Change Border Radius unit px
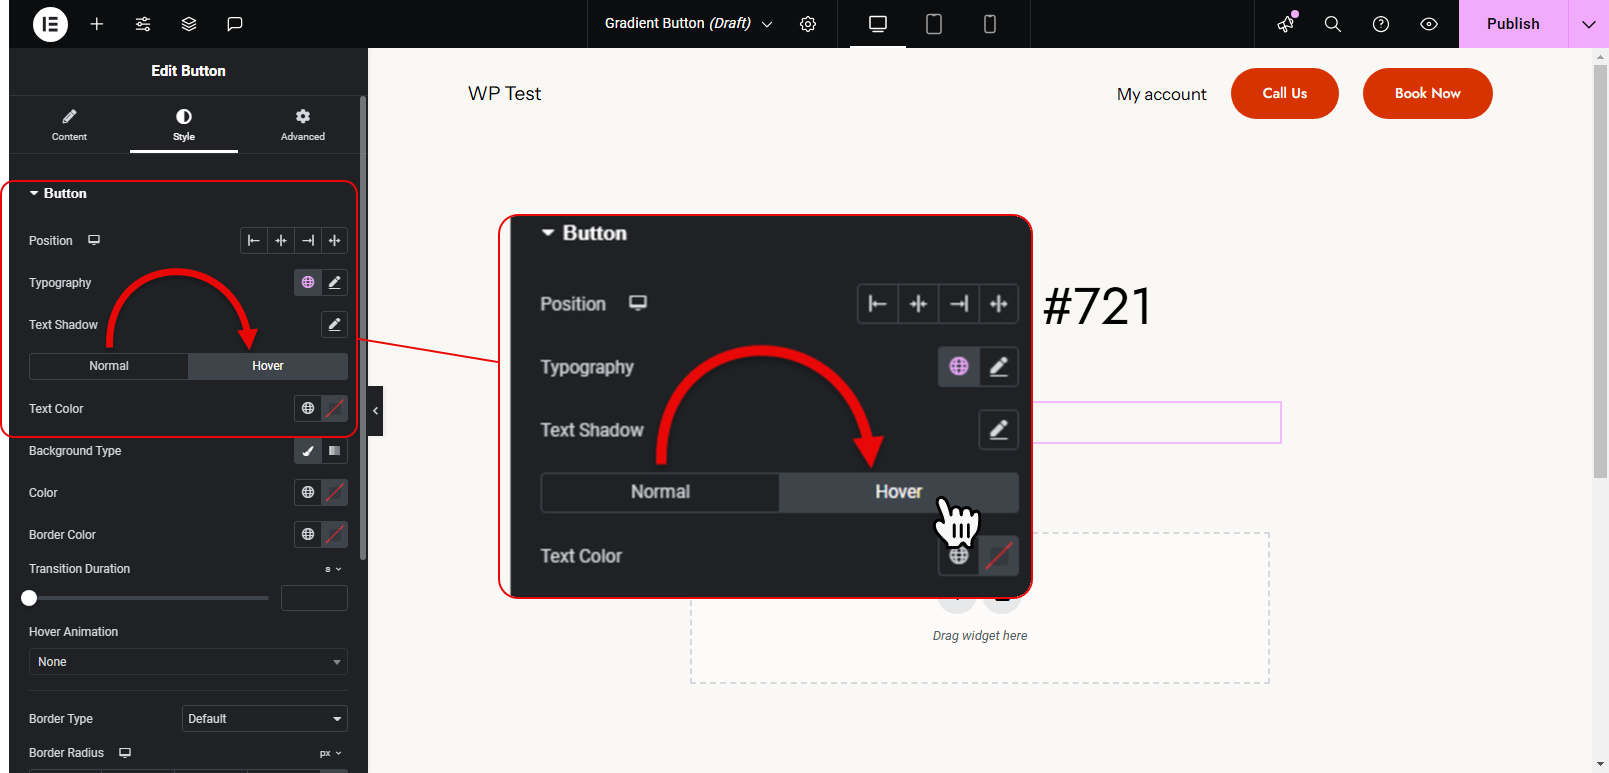 [x=330, y=753]
